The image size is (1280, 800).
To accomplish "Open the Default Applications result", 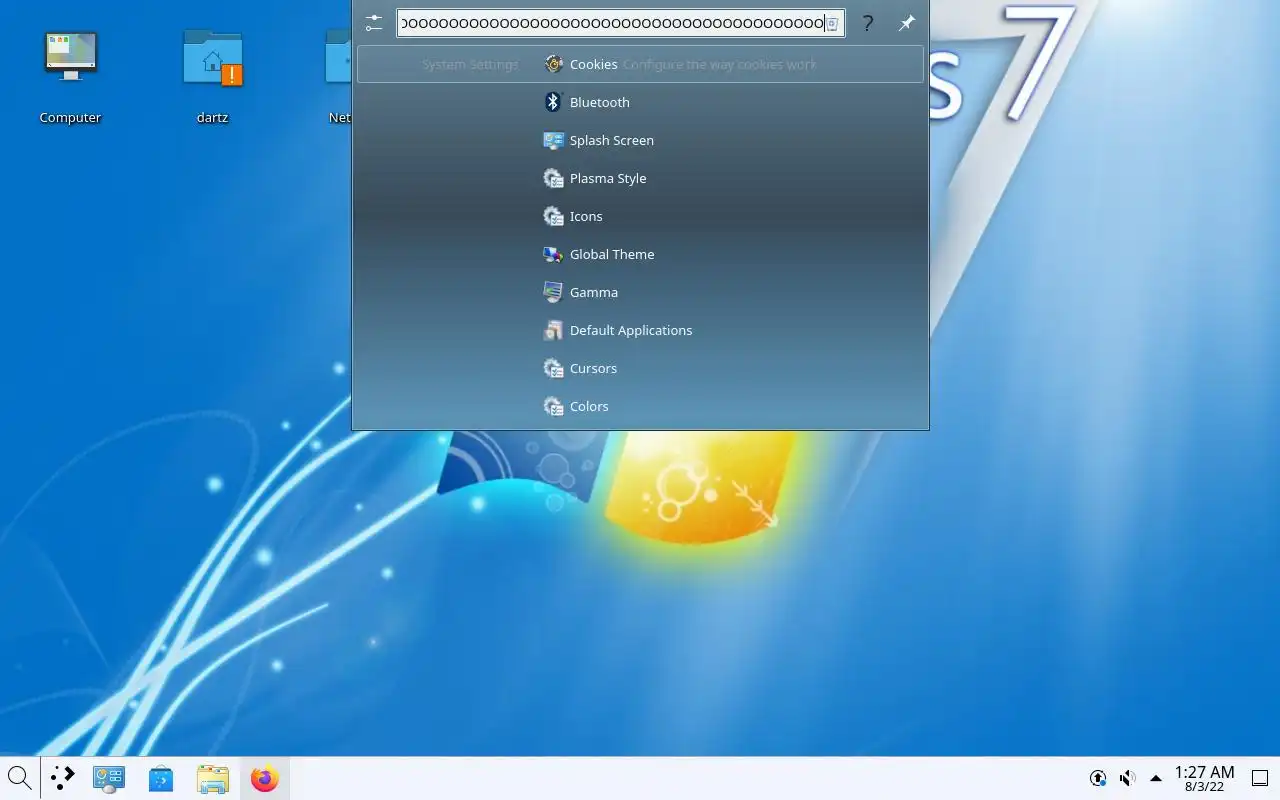I will [640, 330].
